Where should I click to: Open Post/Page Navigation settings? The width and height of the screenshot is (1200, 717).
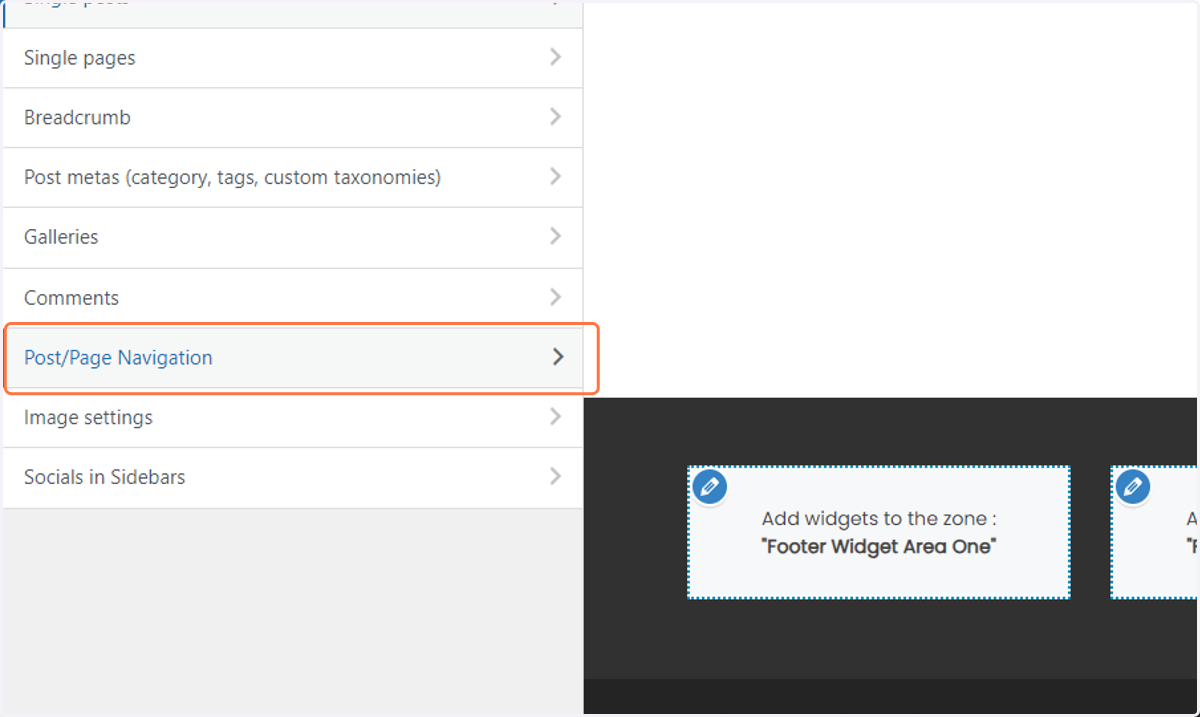coord(293,358)
